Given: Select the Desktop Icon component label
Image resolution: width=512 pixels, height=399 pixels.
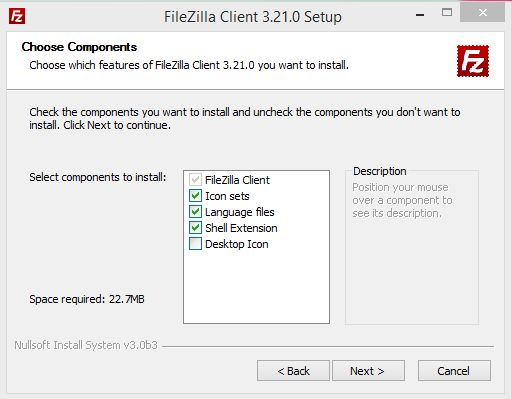Looking at the screenshot, I should point(237,244).
